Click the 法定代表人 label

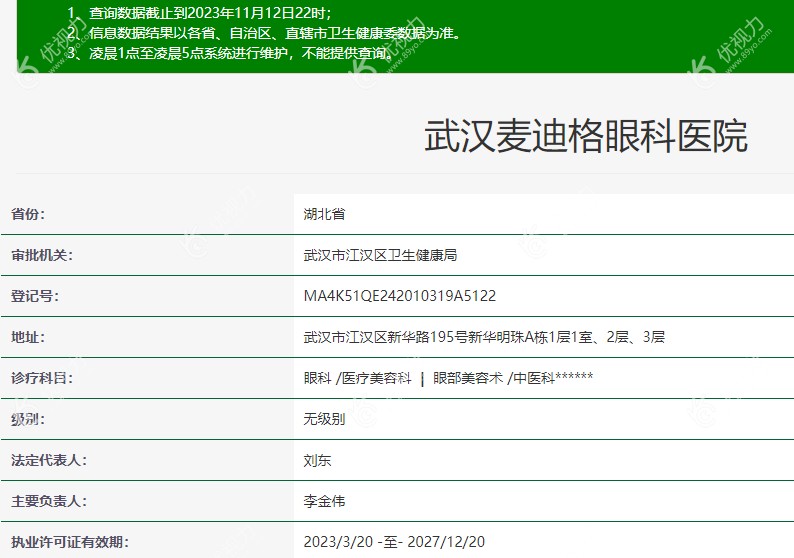[49, 460]
